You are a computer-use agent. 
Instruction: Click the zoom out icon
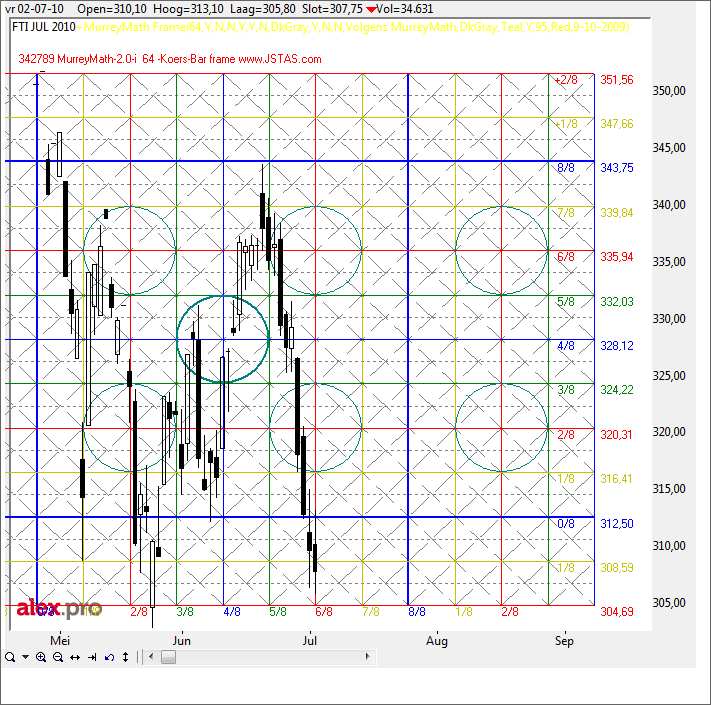[x=58, y=657]
